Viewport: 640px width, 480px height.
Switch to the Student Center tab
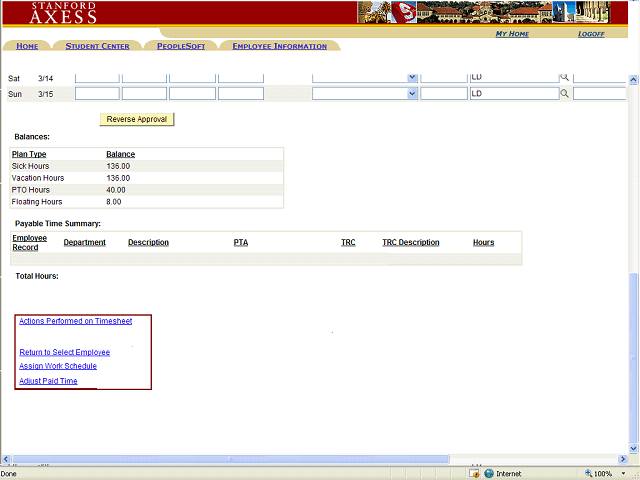coord(97,46)
